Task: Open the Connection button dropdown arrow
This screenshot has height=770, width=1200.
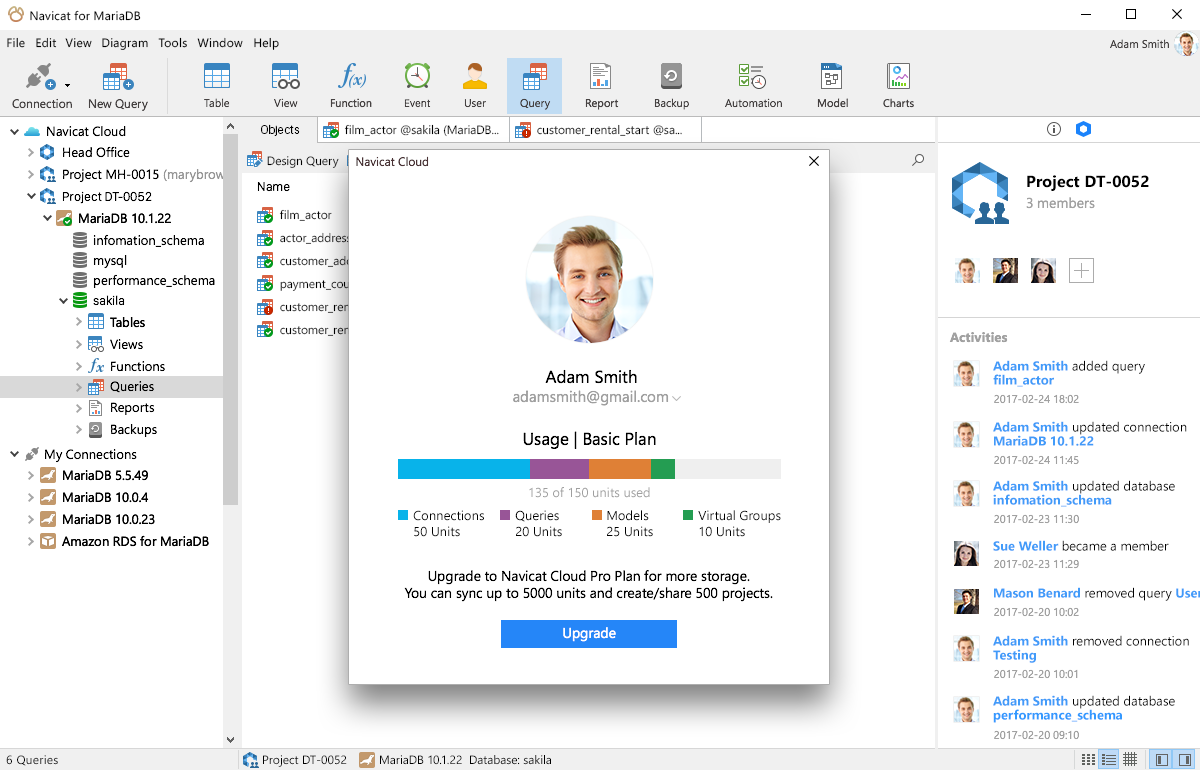Action: [67, 84]
